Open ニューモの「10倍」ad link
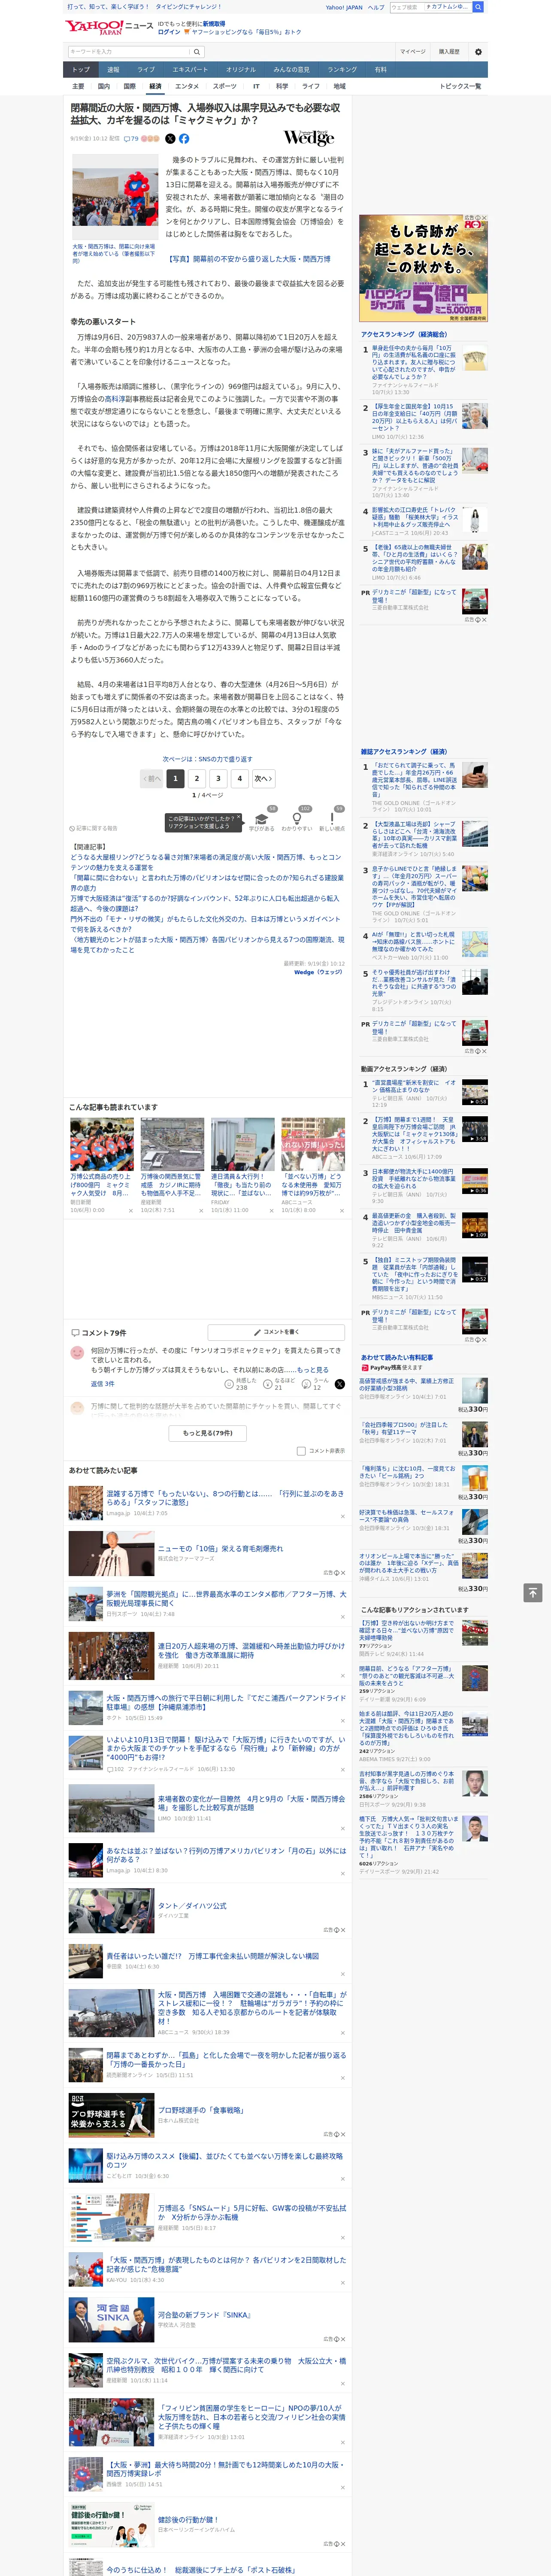The height and width of the screenshot is (2576, 551). 220,1548
